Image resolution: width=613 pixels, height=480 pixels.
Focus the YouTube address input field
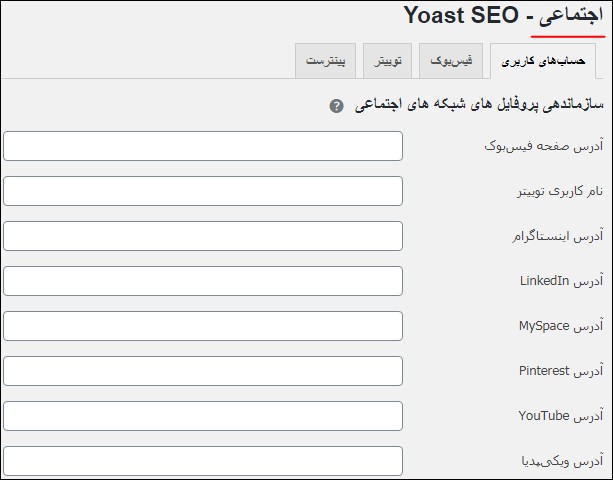pos(203,416)
